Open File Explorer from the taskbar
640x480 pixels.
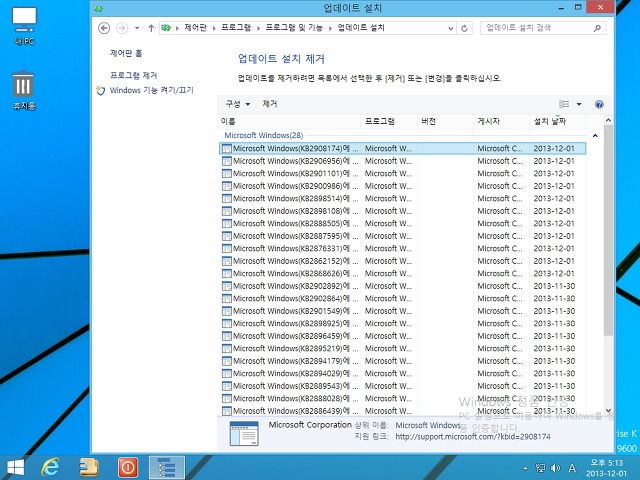click(x=89, y=468)
